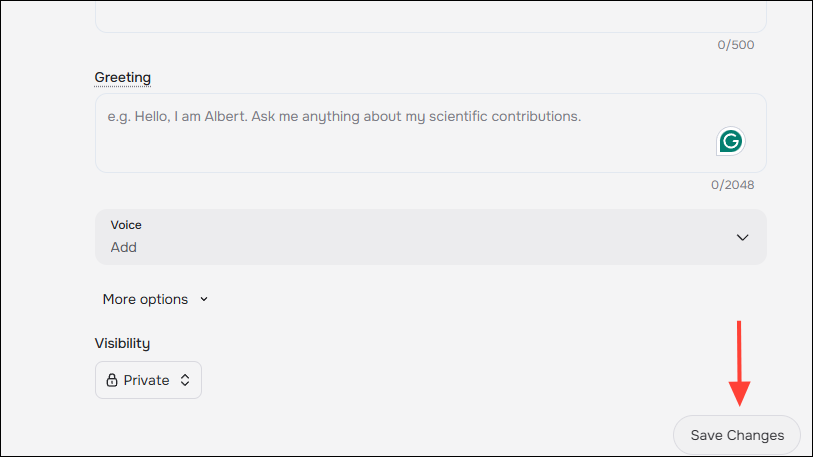Click the Grammarly icon in Greeting field
813x457 pixels.
coord(731,141)
